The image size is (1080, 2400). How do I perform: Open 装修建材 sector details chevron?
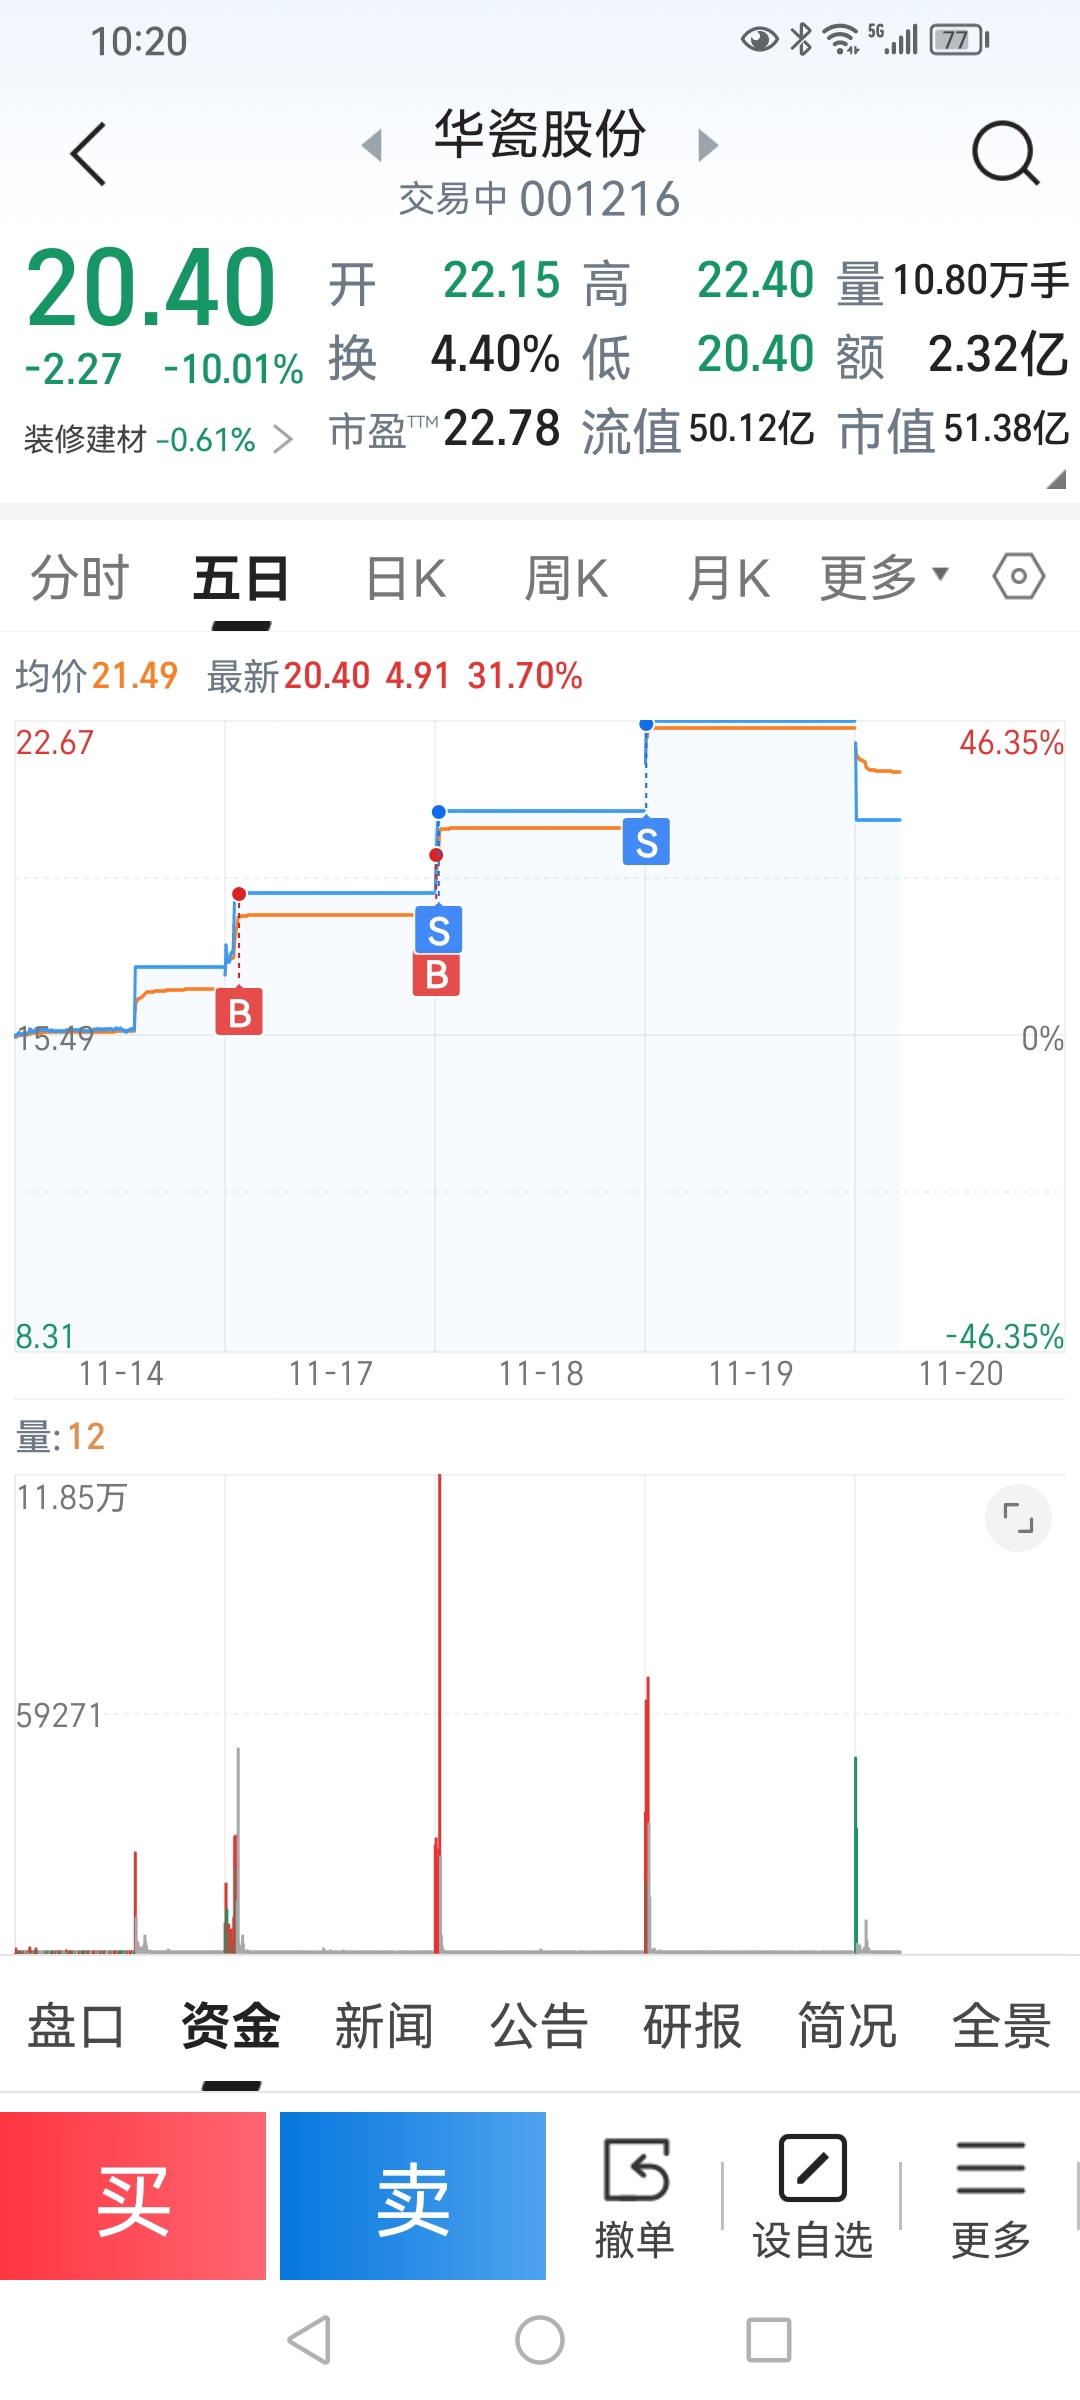click(283, 439)
